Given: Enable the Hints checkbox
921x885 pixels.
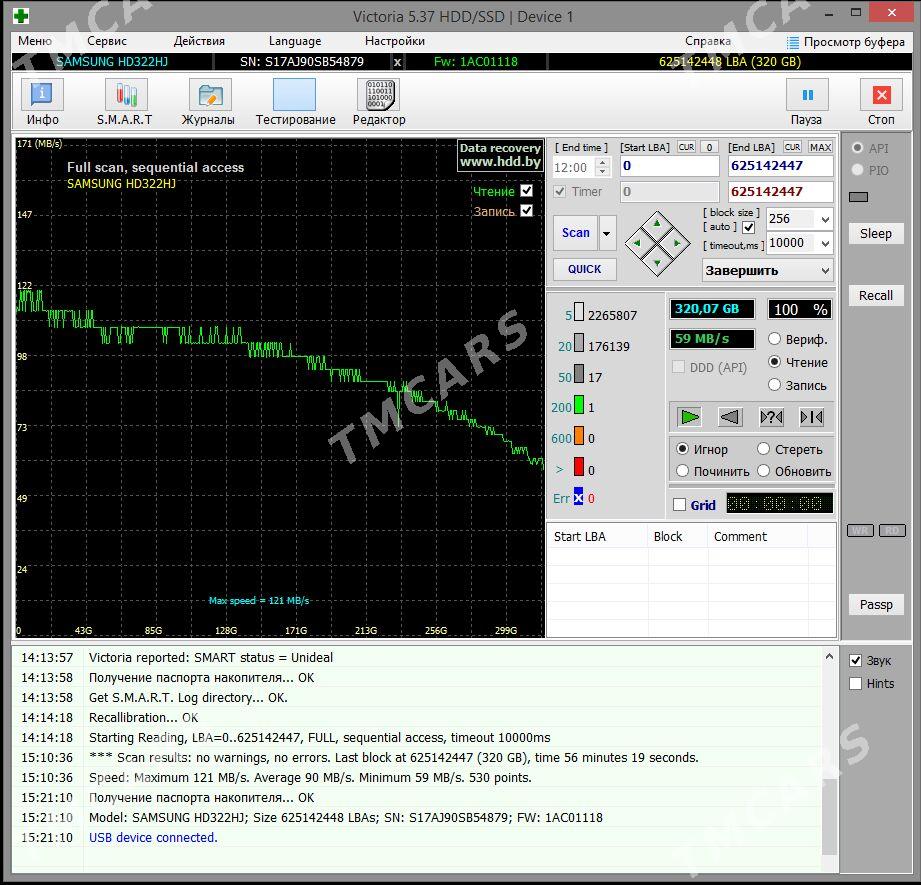Looking at the screenshot, I should (x=856, y=684).
